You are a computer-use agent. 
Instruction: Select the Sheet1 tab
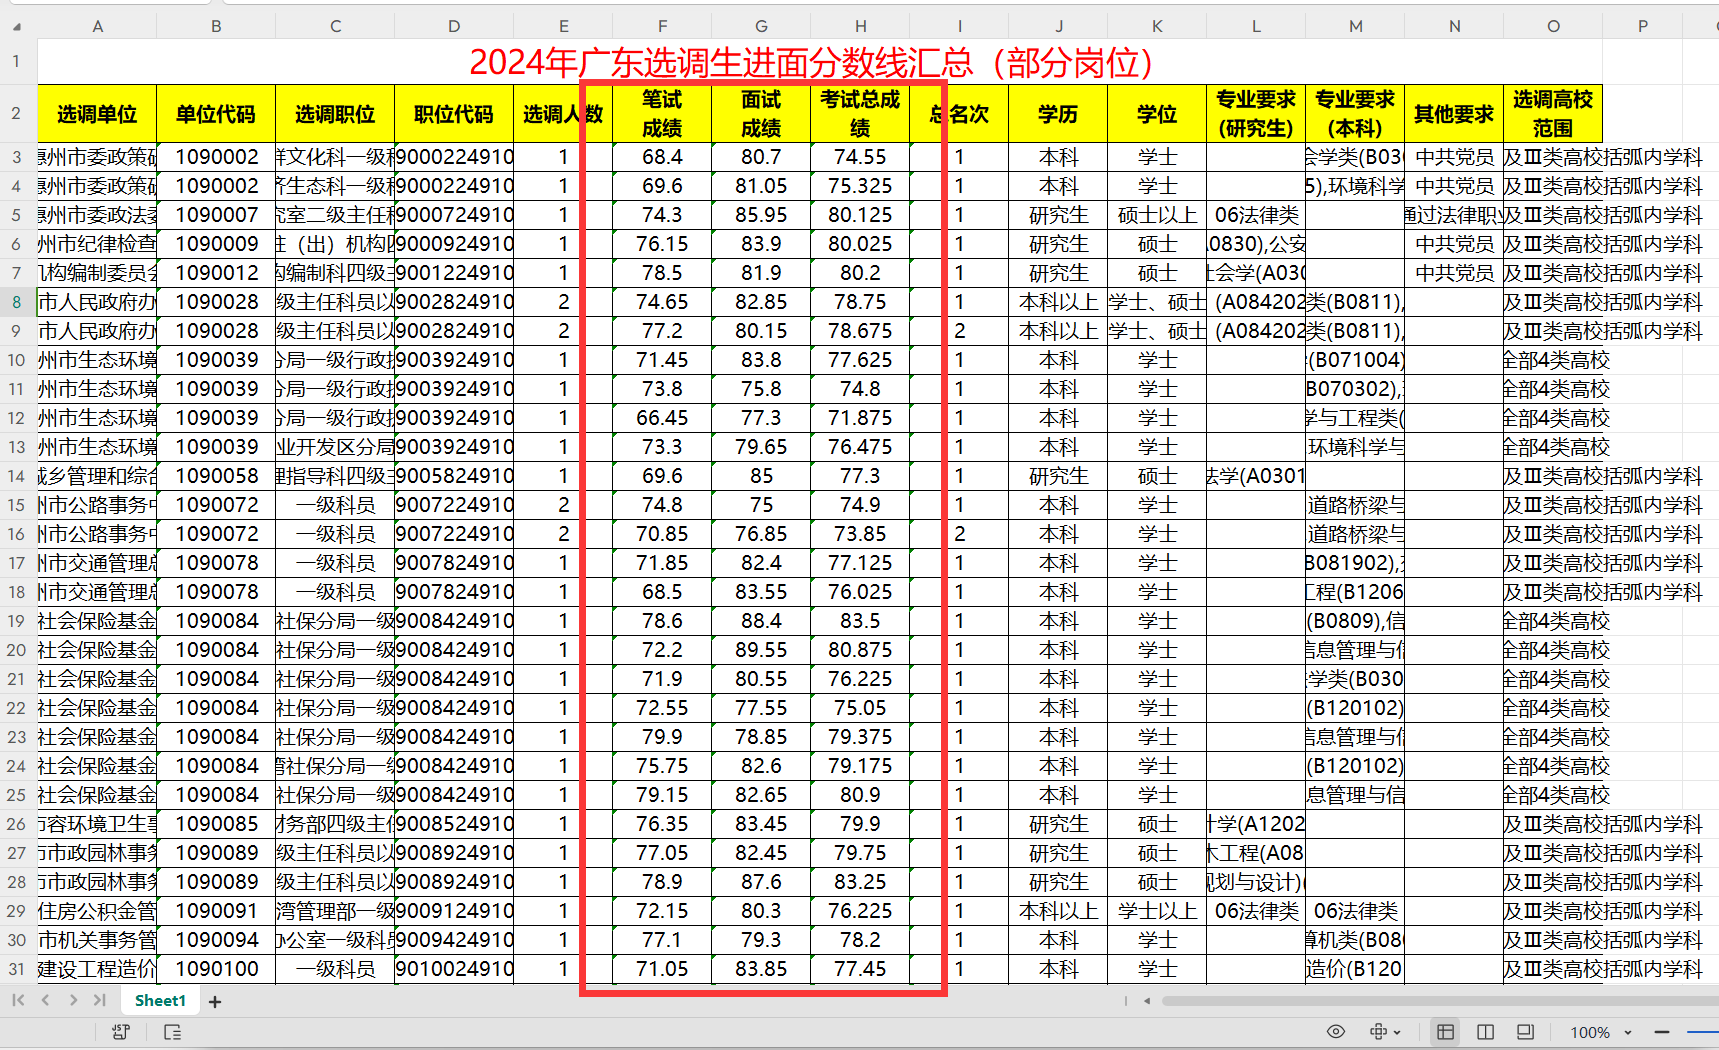click(x=160, y=1001)
